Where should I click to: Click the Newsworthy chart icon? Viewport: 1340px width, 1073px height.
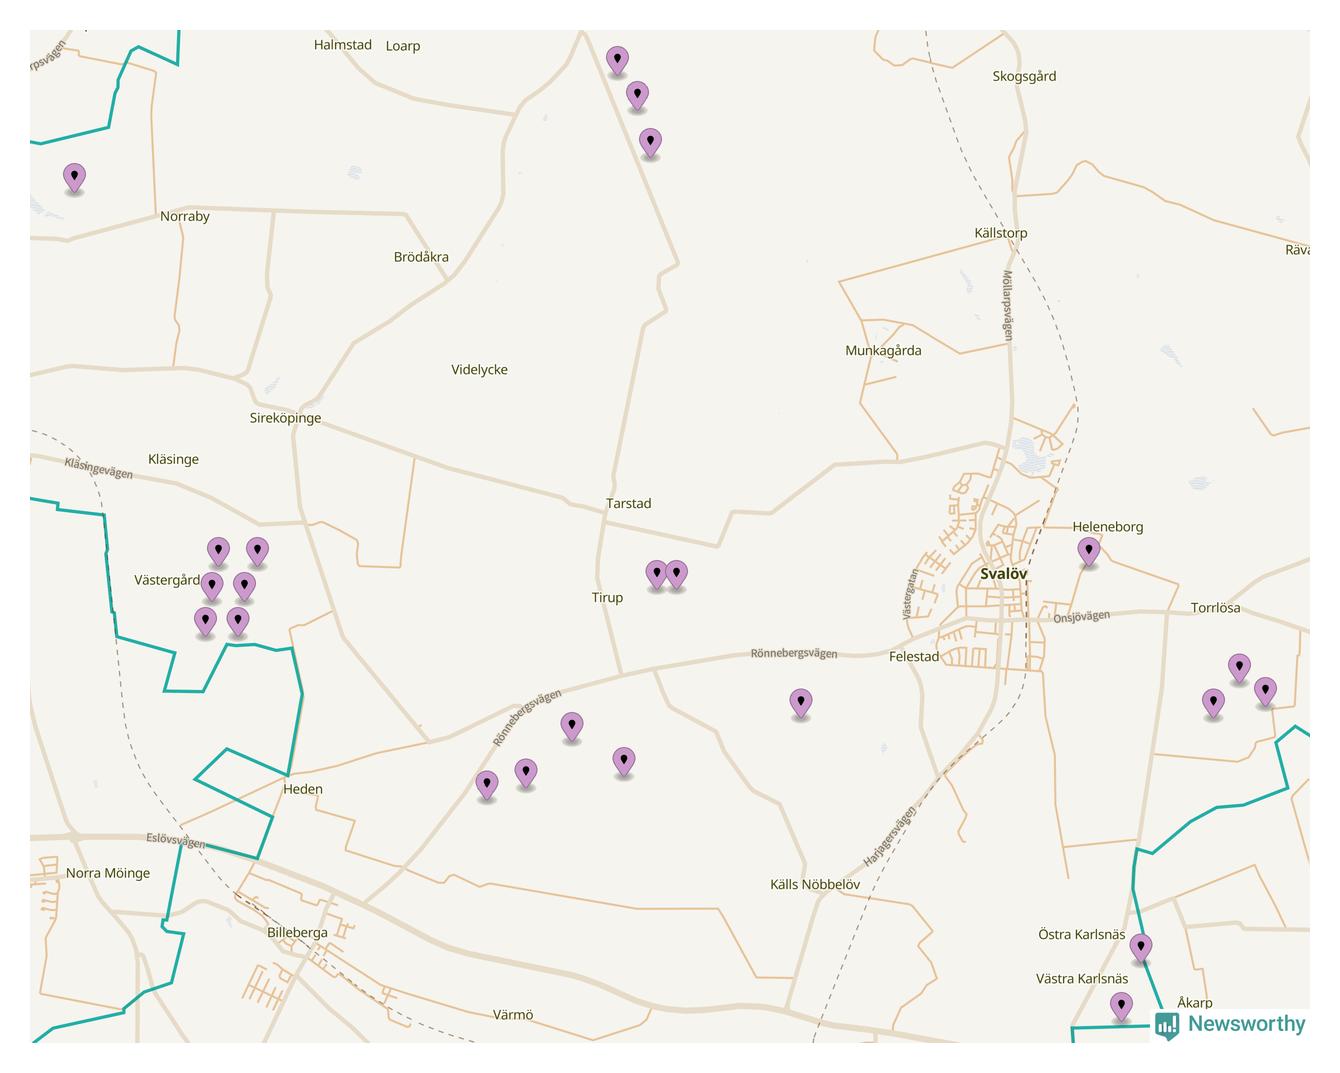[x=1167, y=1025]
